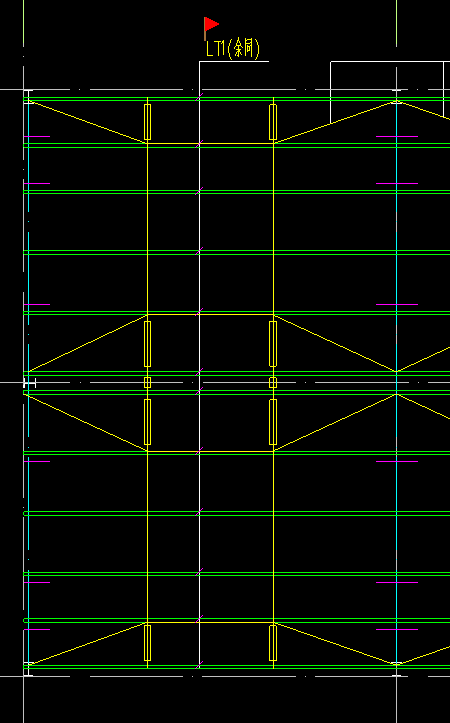450x723 pixels.
Task: Select the small yellow square on left yellow vertical
Action: click(x=148, y=382)
